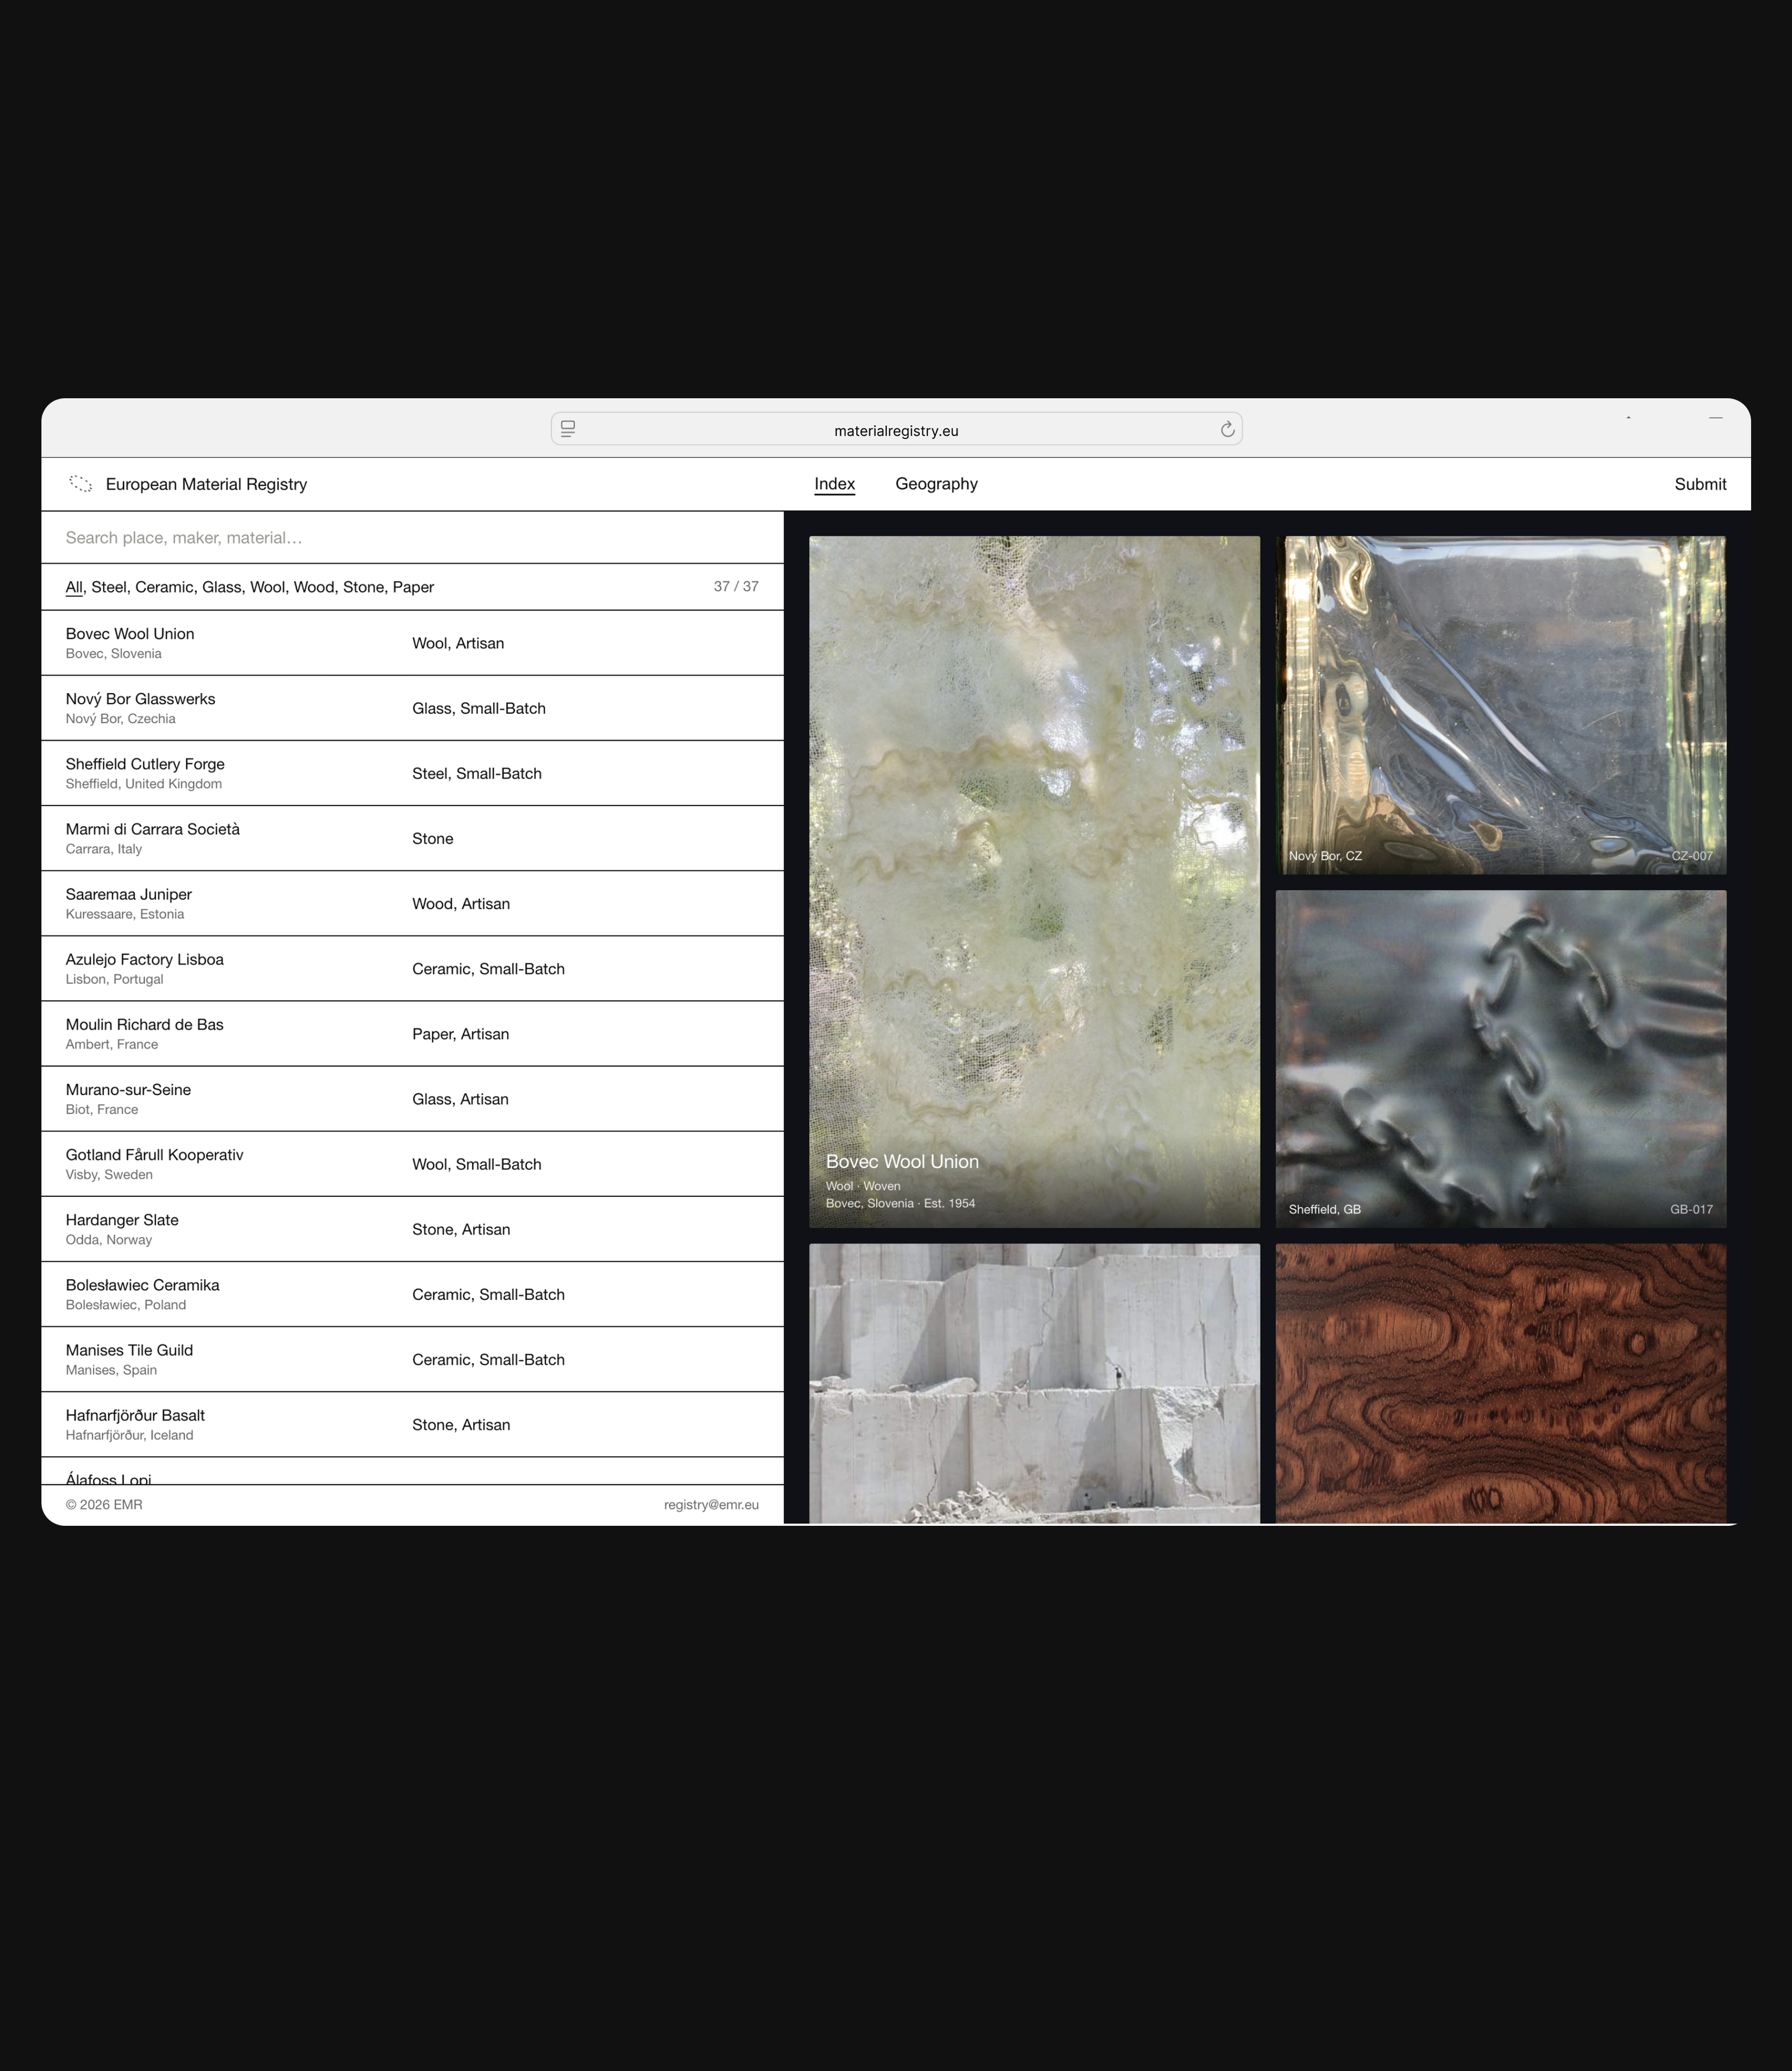Open the burl wood grain image
1792x2071 pixels.
click(x=1501, y=1383)
